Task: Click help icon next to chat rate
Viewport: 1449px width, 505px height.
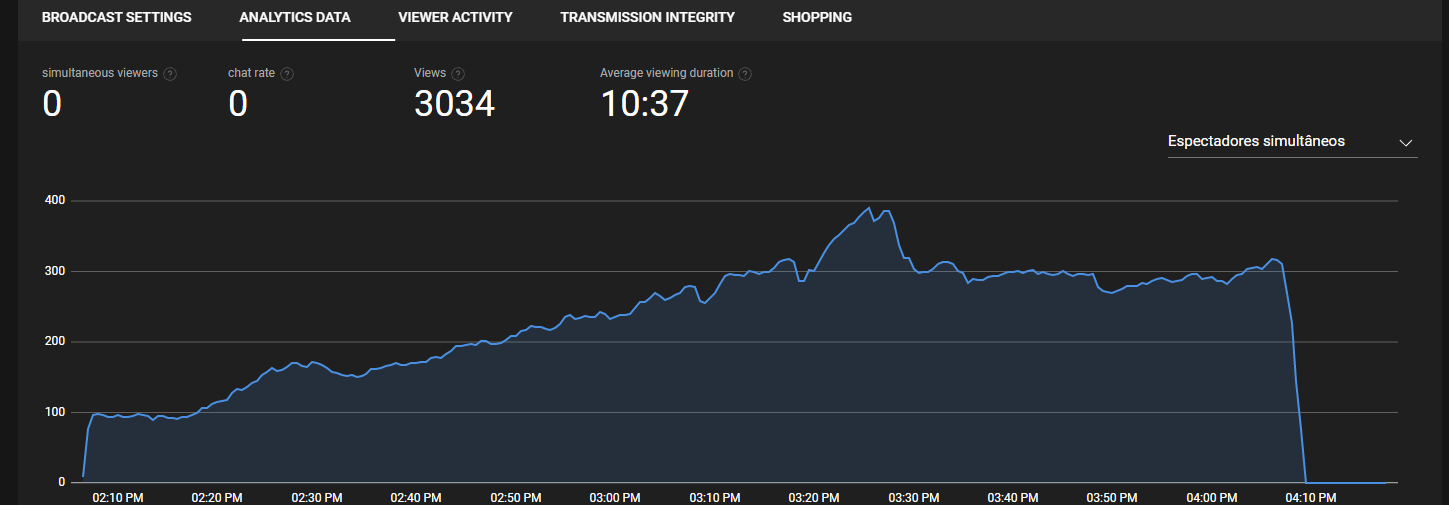Action: click(287, 74)
